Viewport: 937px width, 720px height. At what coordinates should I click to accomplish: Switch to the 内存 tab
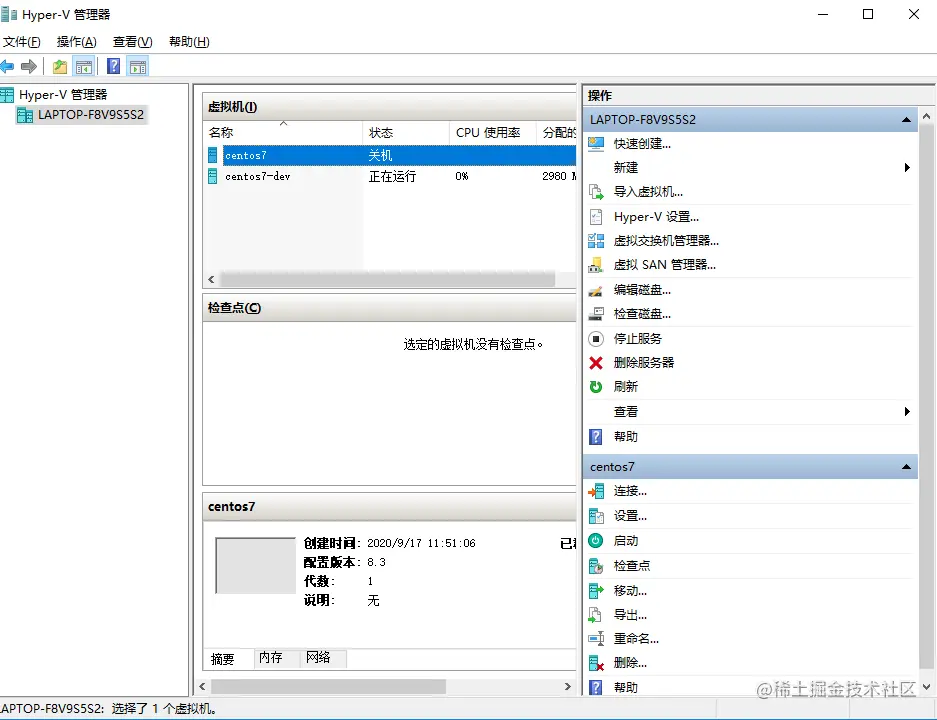pyautogui.click(x=270, y=658)
